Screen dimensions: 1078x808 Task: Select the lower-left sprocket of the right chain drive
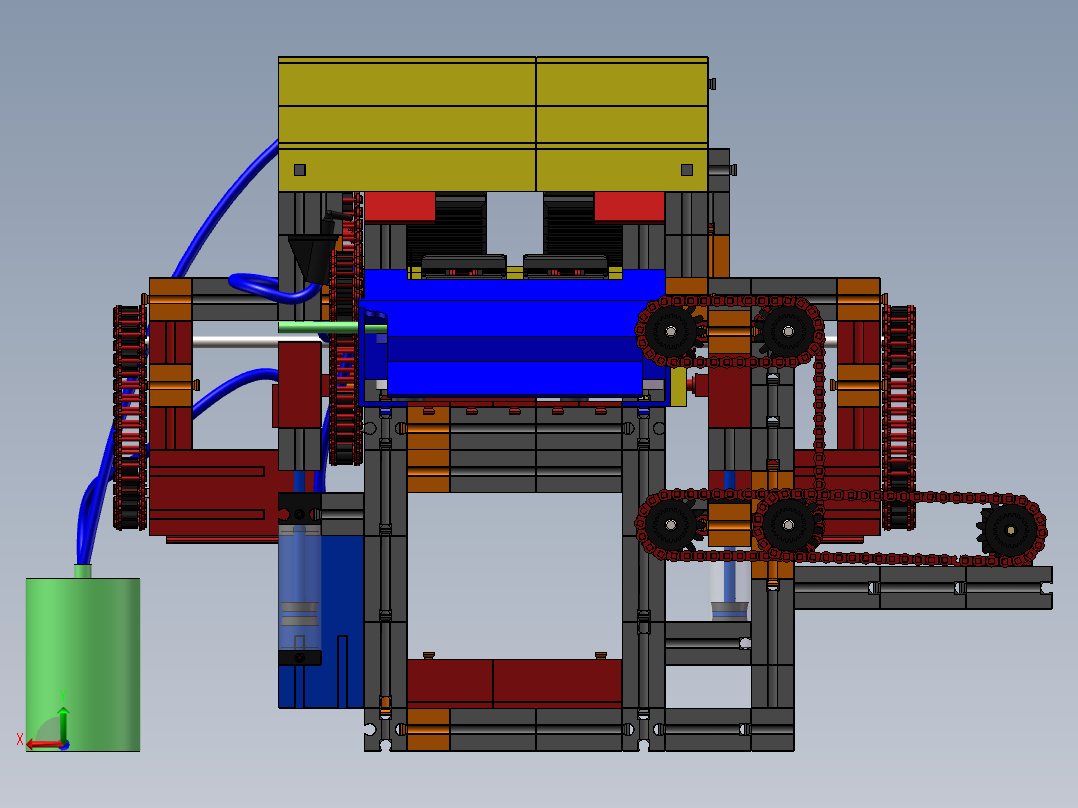[670, 525]
